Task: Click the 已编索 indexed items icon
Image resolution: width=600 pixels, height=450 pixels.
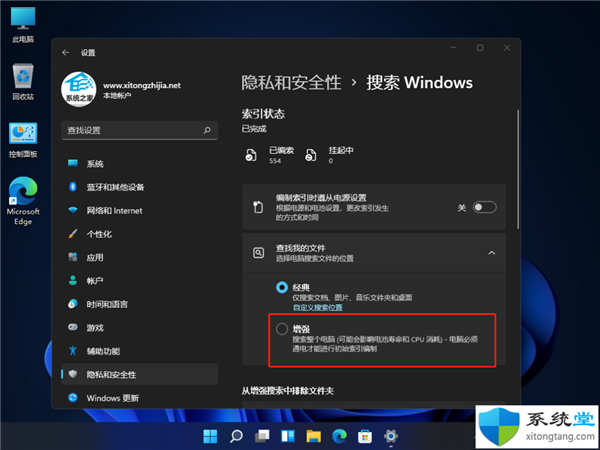Action: [x=251, y=155]
